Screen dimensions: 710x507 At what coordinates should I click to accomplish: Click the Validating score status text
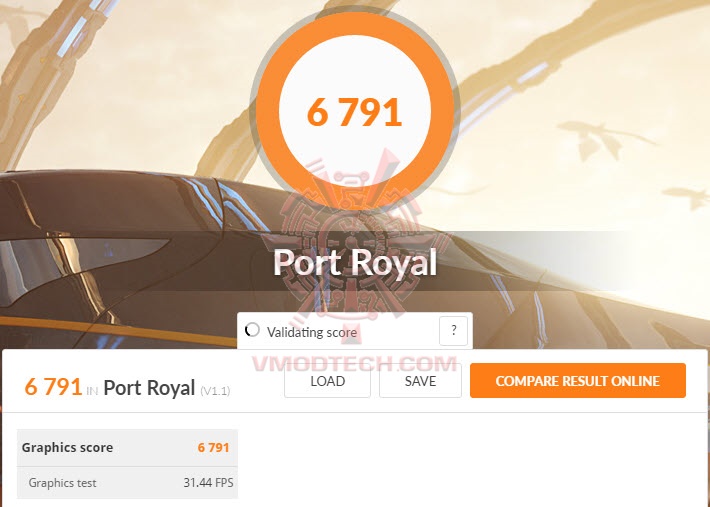click(x=312, y=333)
